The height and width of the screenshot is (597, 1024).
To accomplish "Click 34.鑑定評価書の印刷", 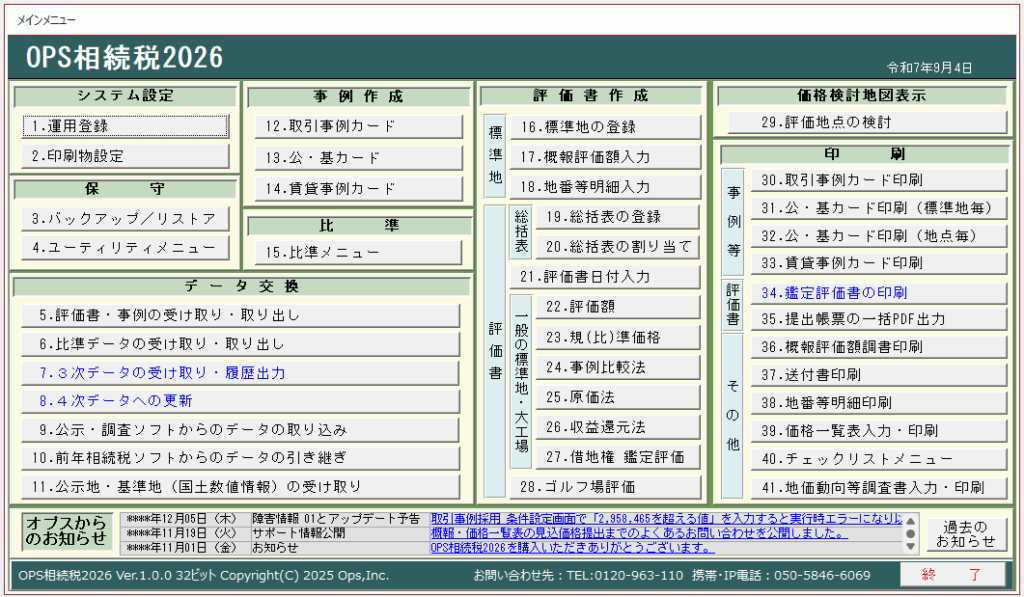I will coord(879,293).
